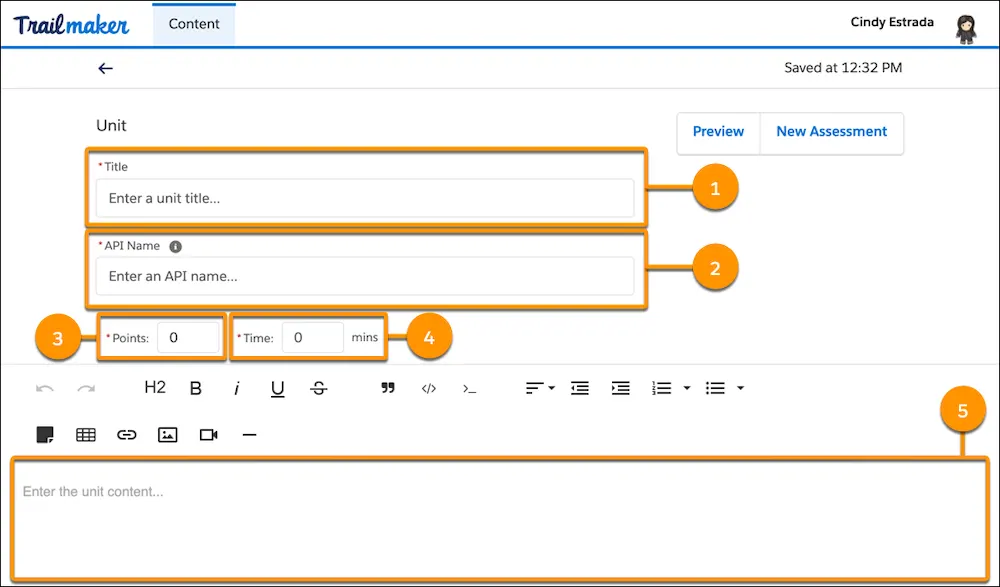Insert a video using the camera icon

[208, 435]
